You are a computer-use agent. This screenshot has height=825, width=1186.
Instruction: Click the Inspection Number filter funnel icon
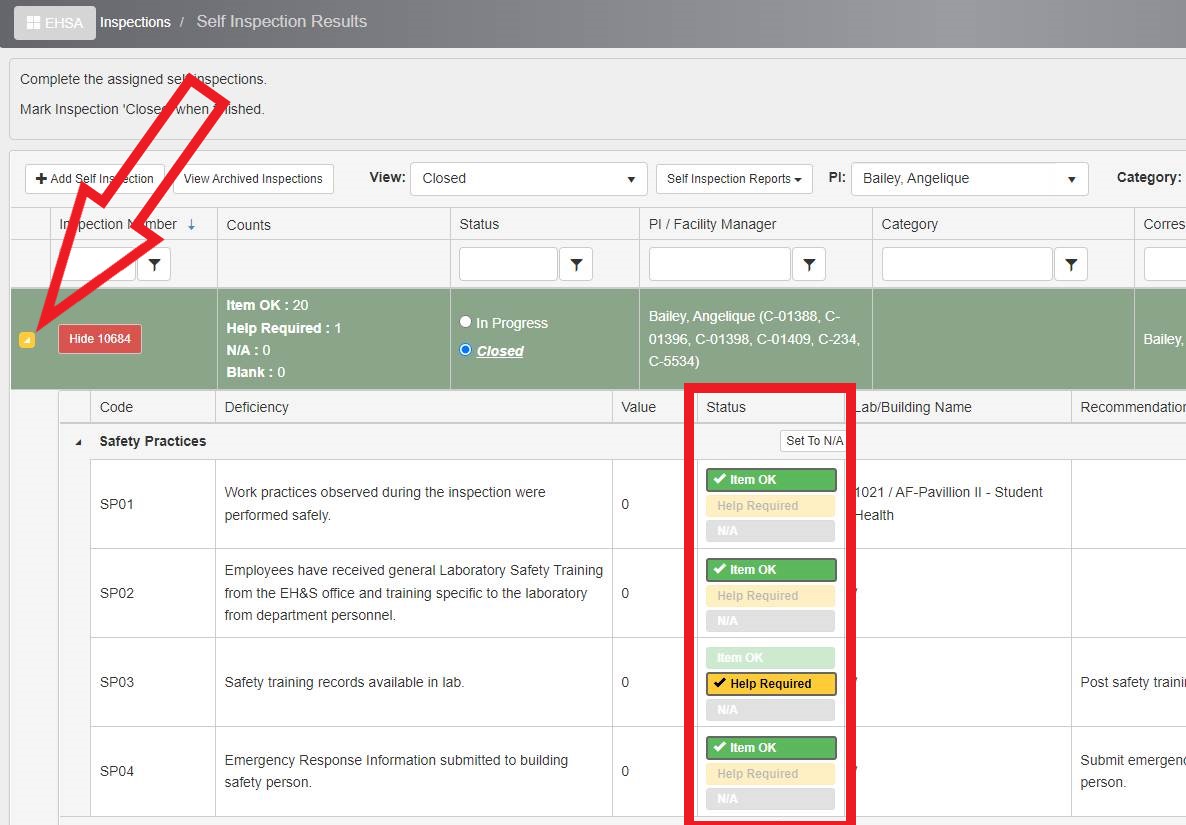(x=154, y=264)
